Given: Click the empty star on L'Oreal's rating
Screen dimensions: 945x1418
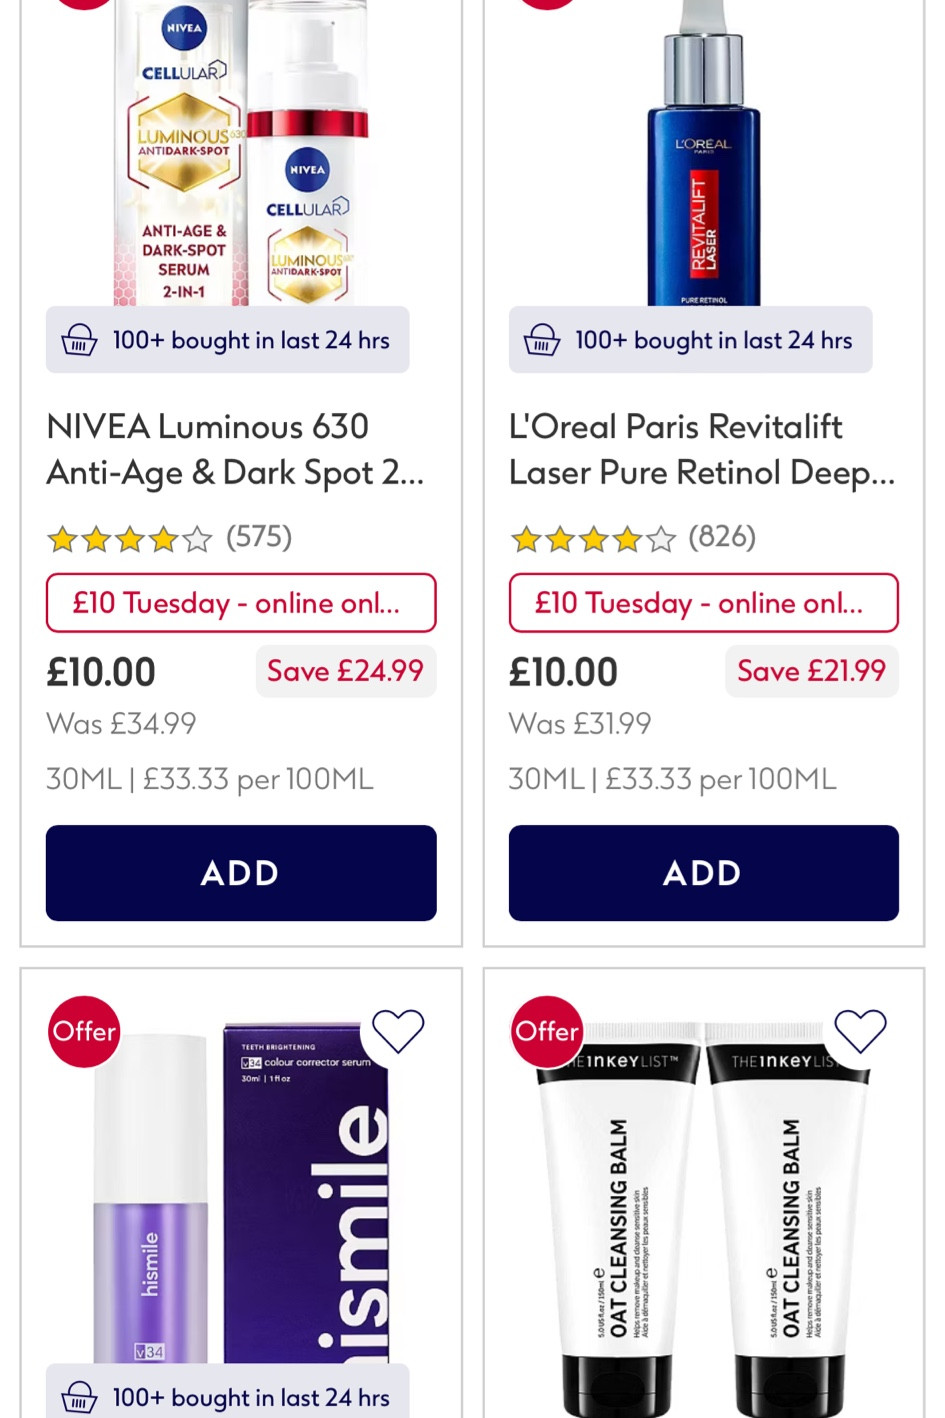Looking at the screenshot, I should [660, 538].
